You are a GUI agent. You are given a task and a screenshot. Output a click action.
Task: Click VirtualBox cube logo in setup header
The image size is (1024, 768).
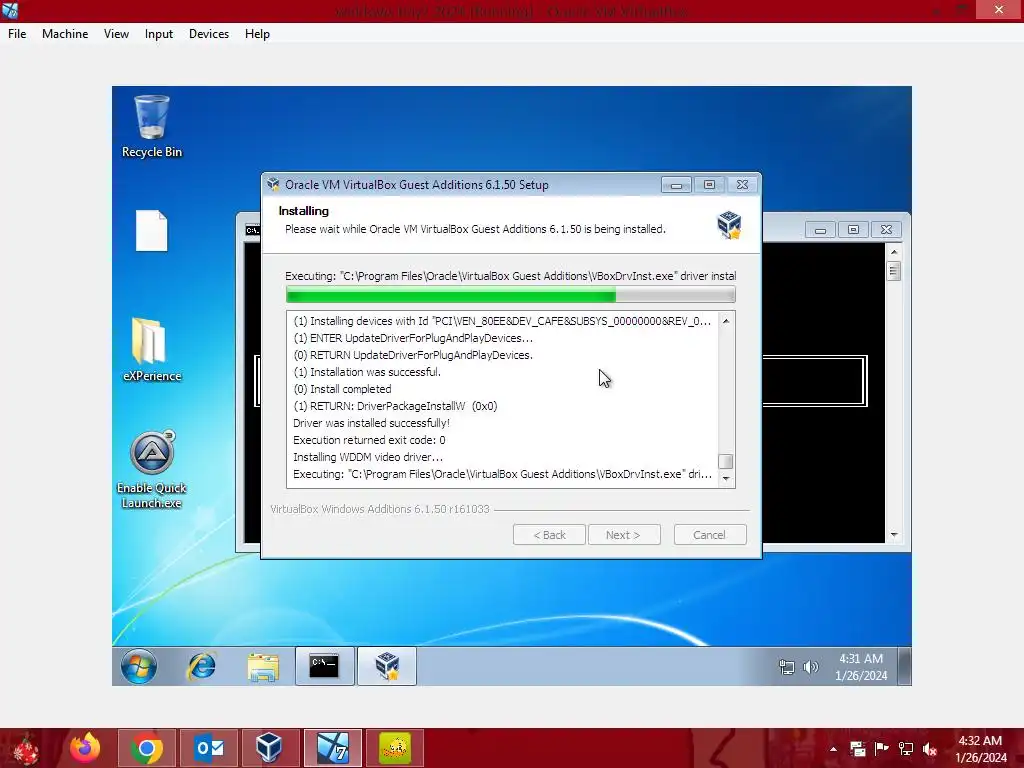[729, 225]
